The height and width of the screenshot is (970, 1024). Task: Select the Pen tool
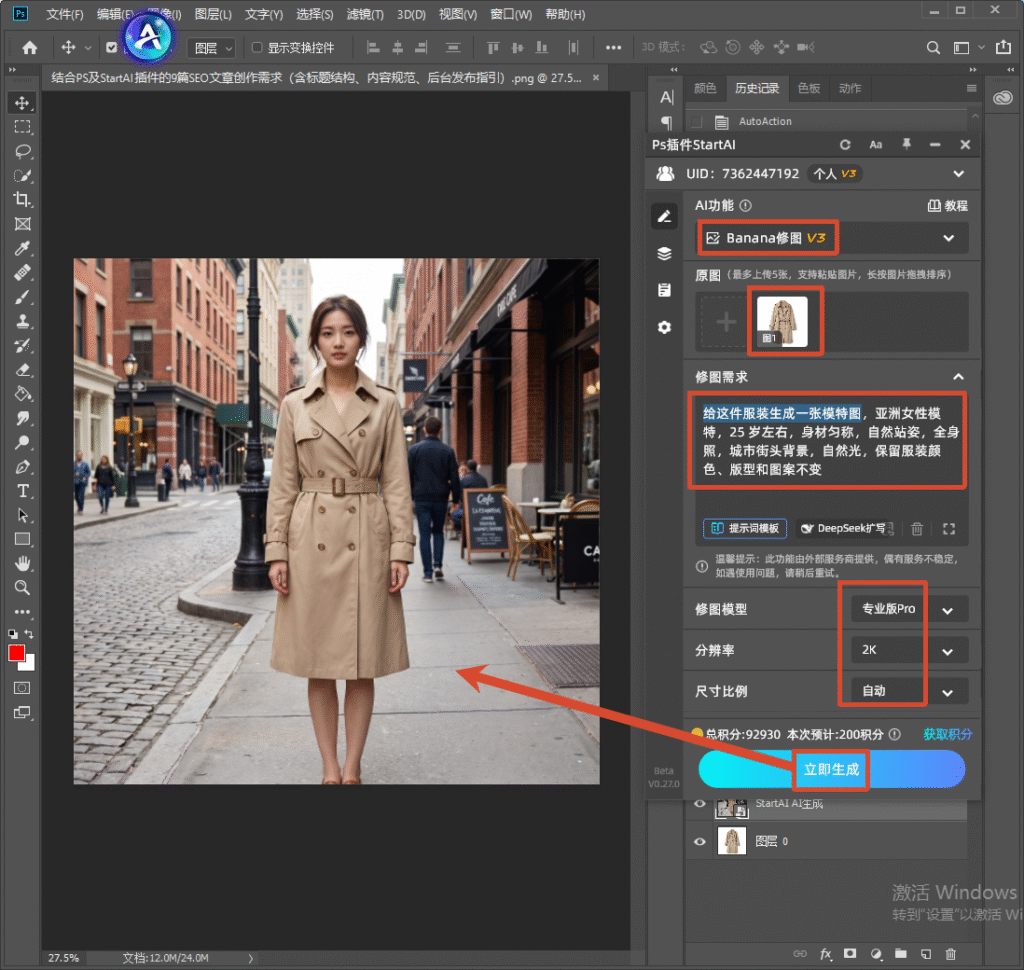click(x=22, y=467)
